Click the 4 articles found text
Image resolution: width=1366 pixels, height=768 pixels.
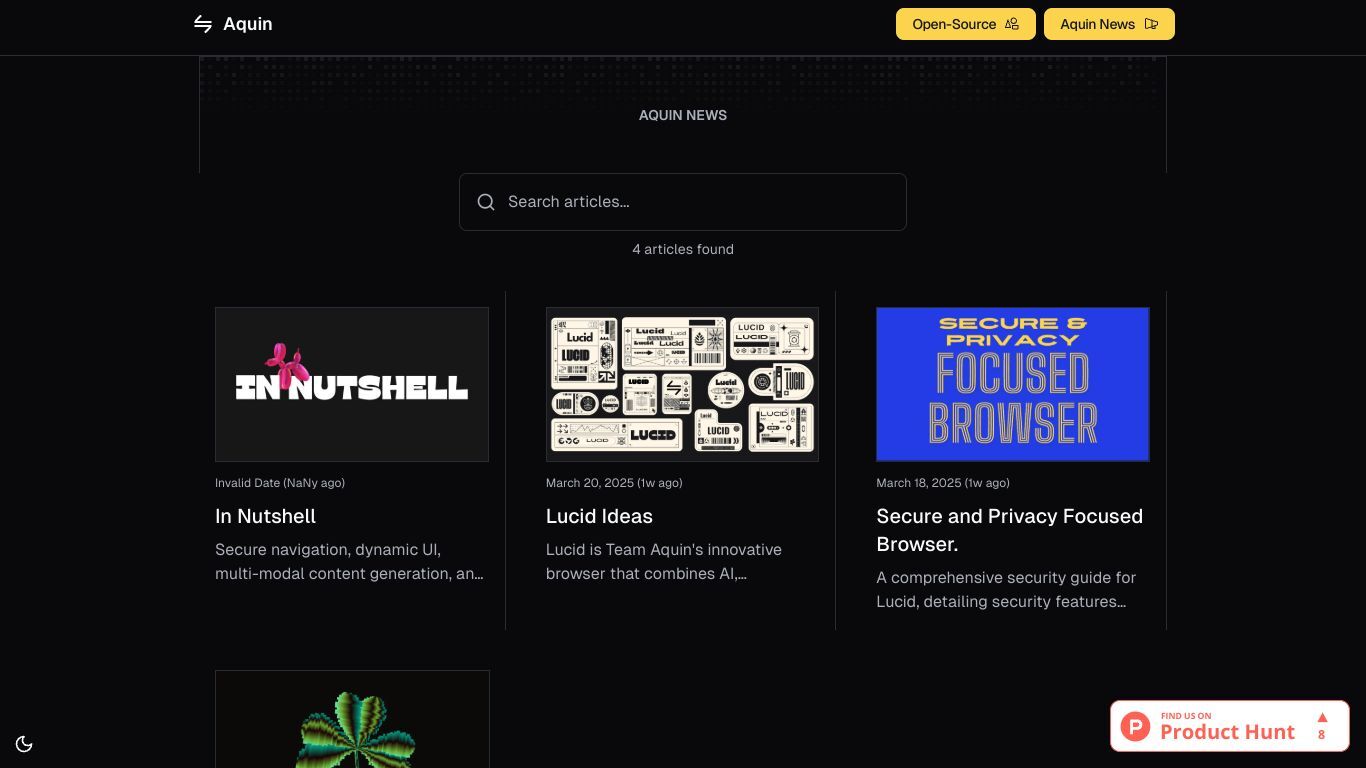pyautogui.click(x=683, y=249)
